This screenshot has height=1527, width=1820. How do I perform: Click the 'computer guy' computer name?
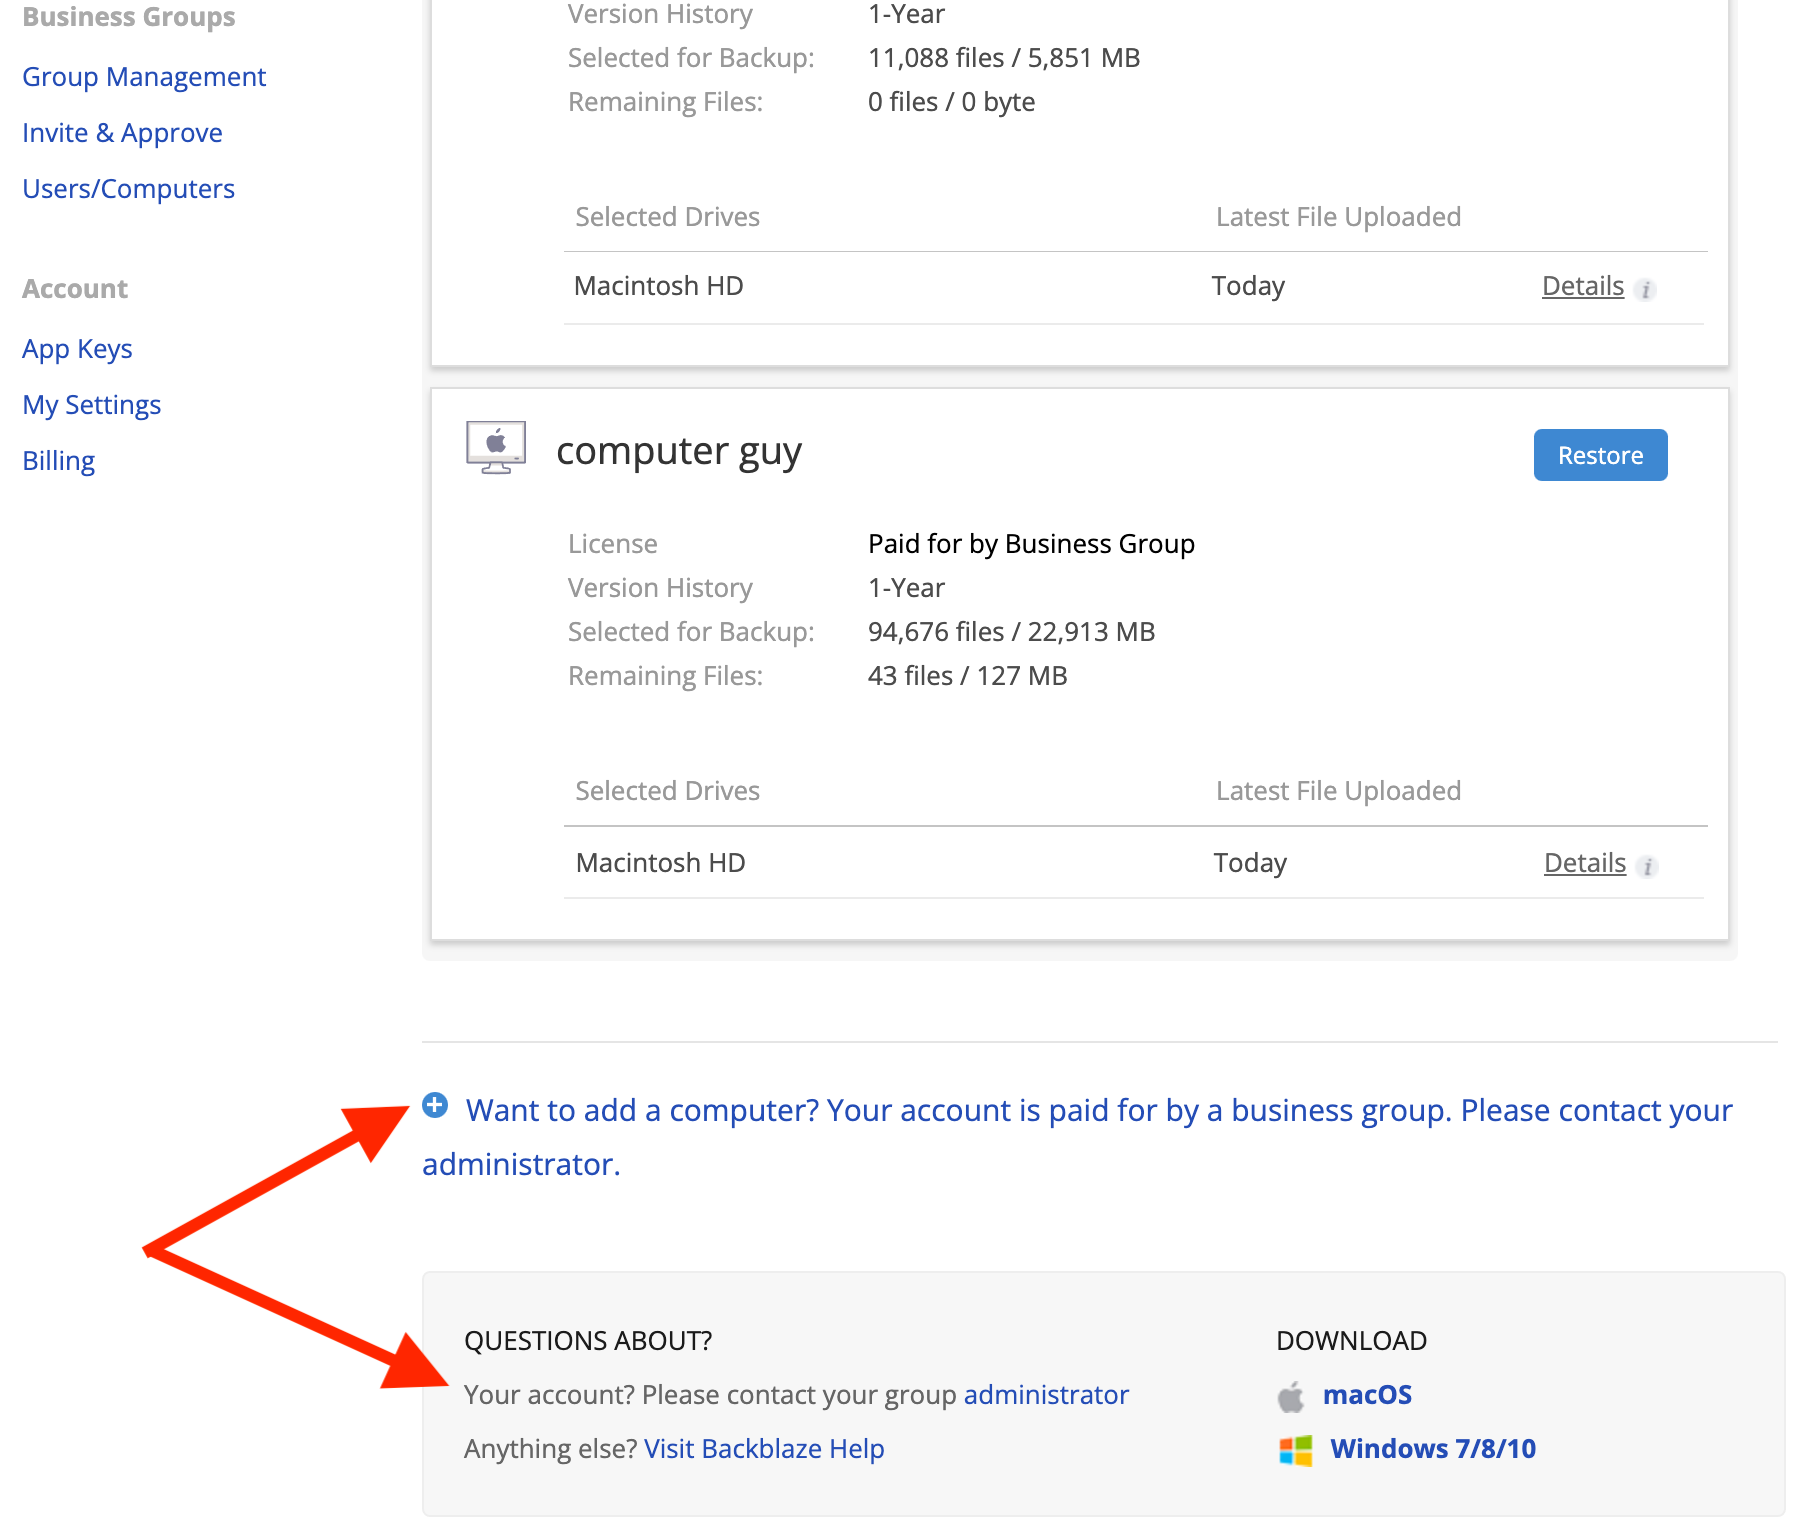[679, 451]
